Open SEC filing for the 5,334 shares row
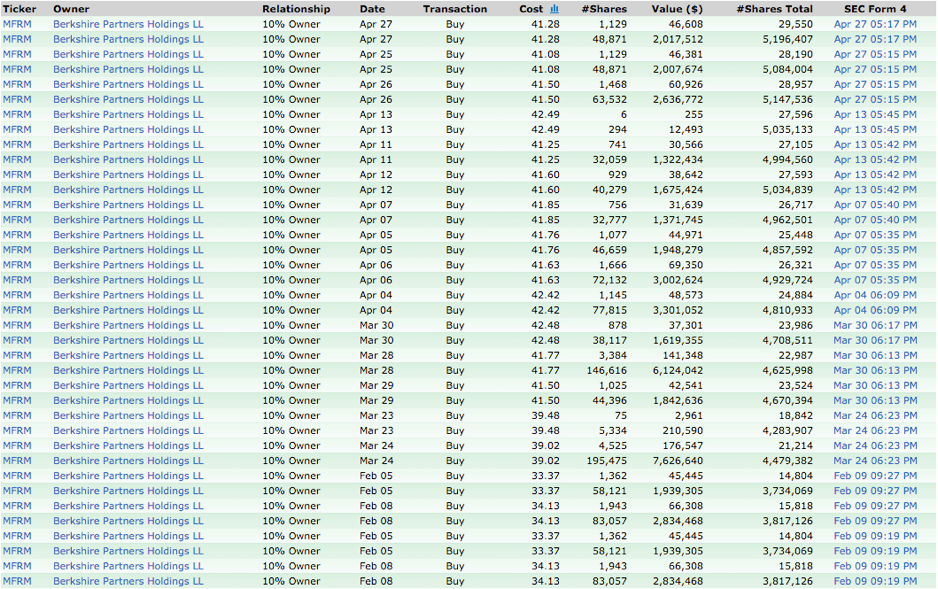Image resolution: width=938 pixels, height=589 pixels. [x=875, y=431]
